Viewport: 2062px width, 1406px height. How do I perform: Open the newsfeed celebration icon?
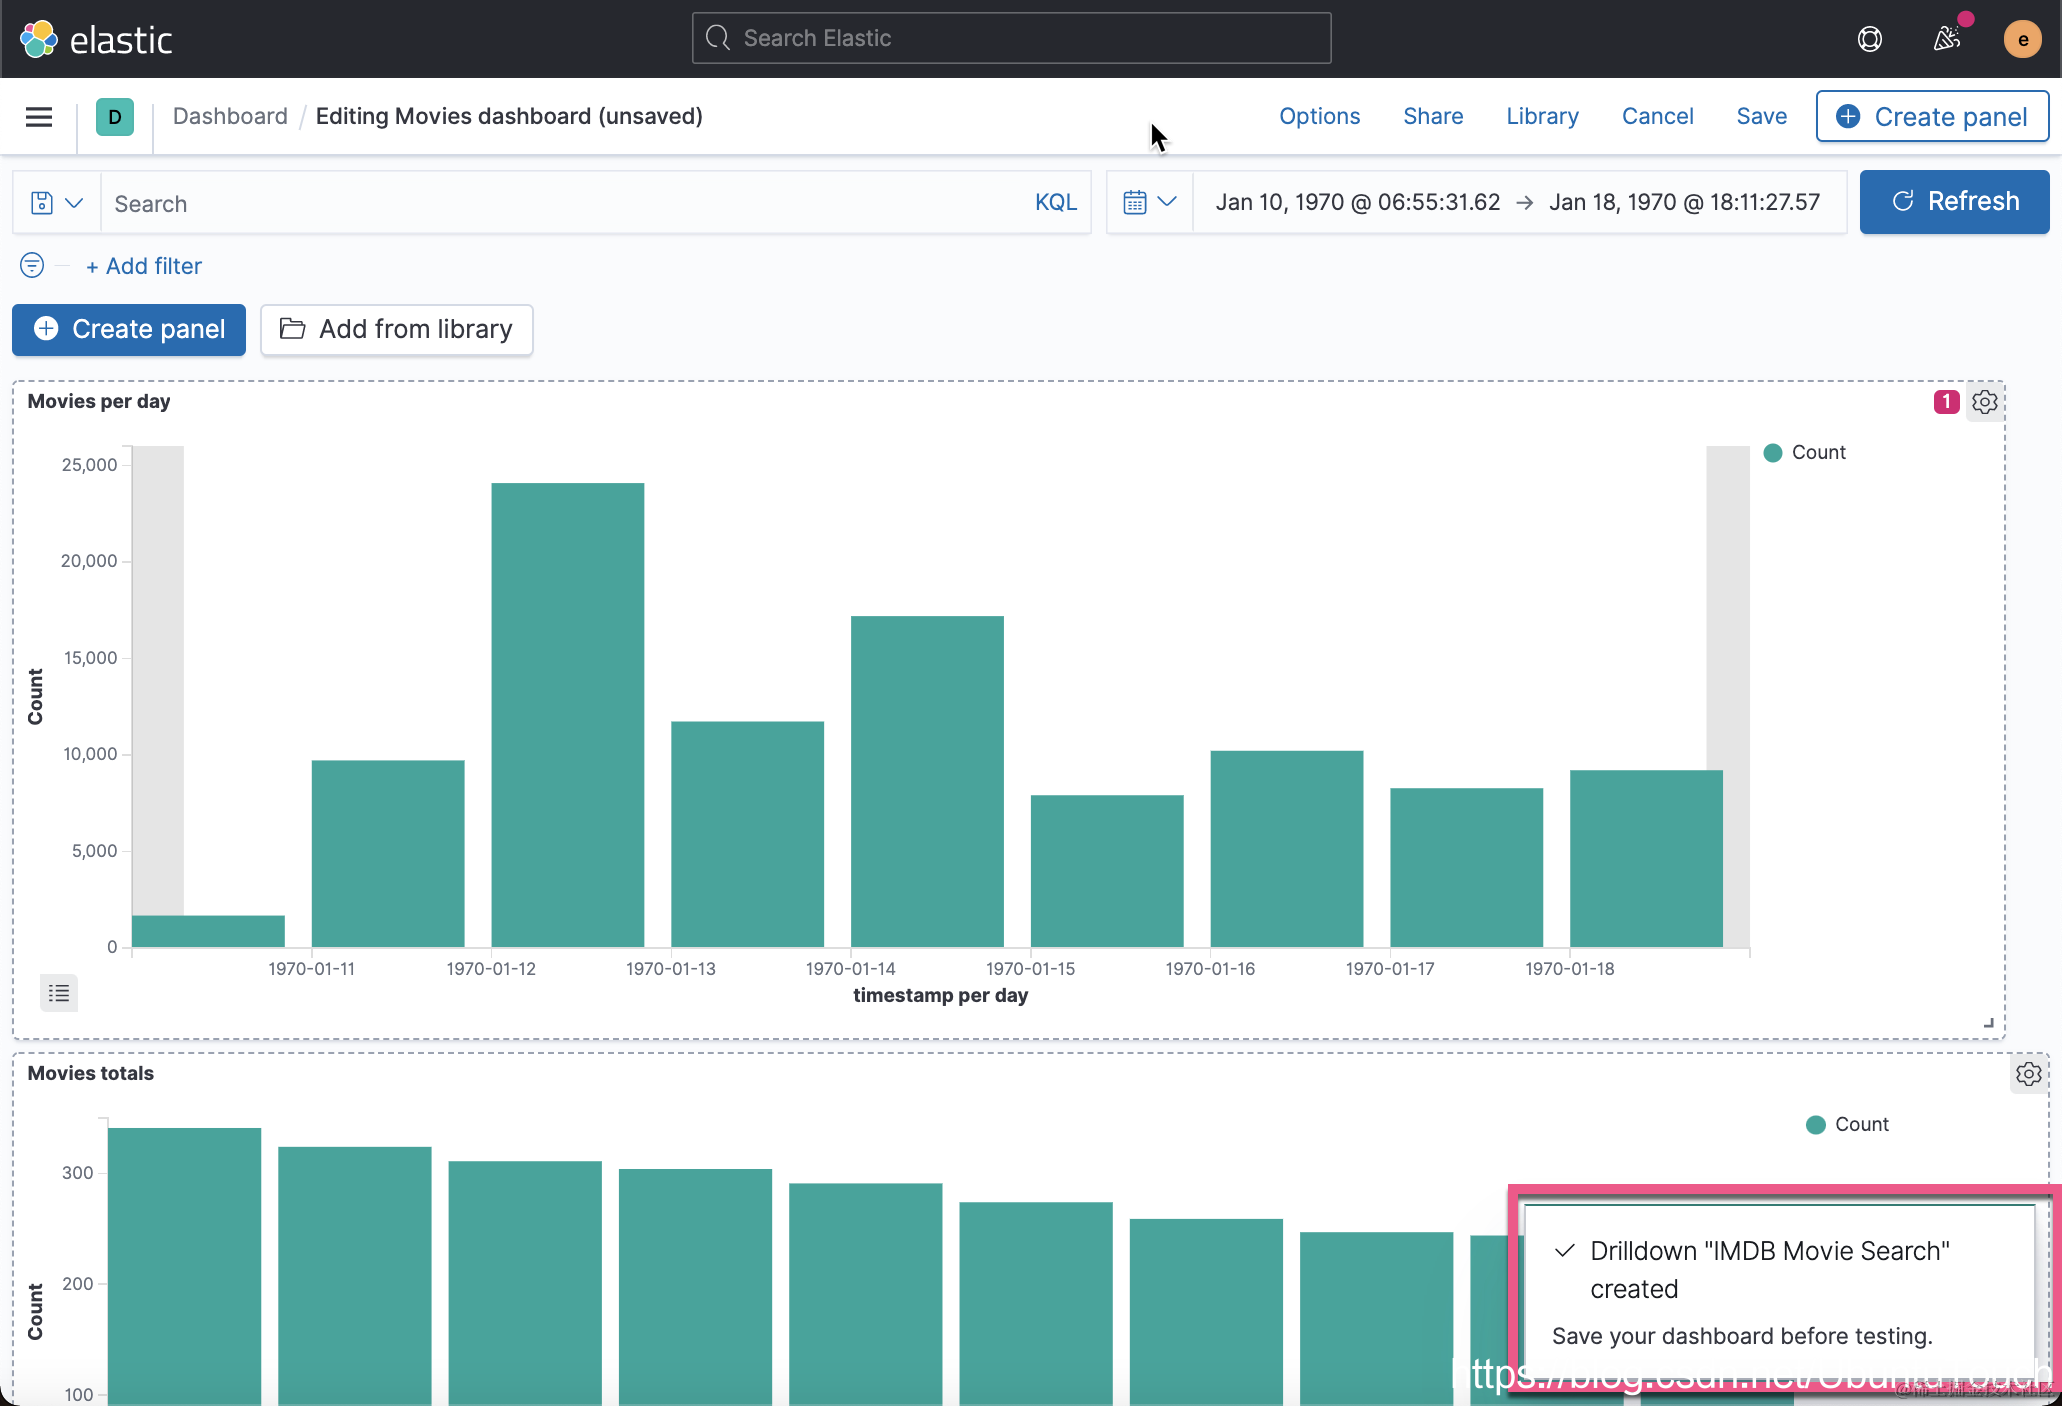[x=1946, y=39]
